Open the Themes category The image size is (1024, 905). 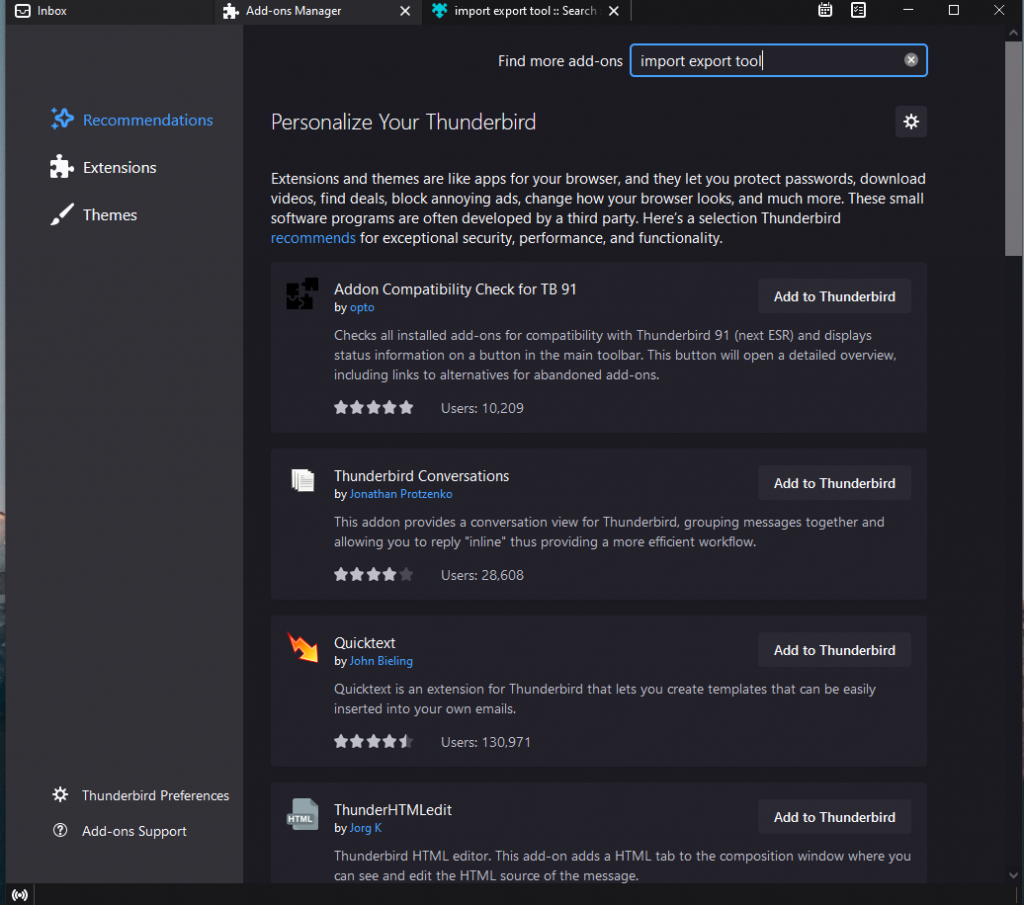[x=95, y=215]
